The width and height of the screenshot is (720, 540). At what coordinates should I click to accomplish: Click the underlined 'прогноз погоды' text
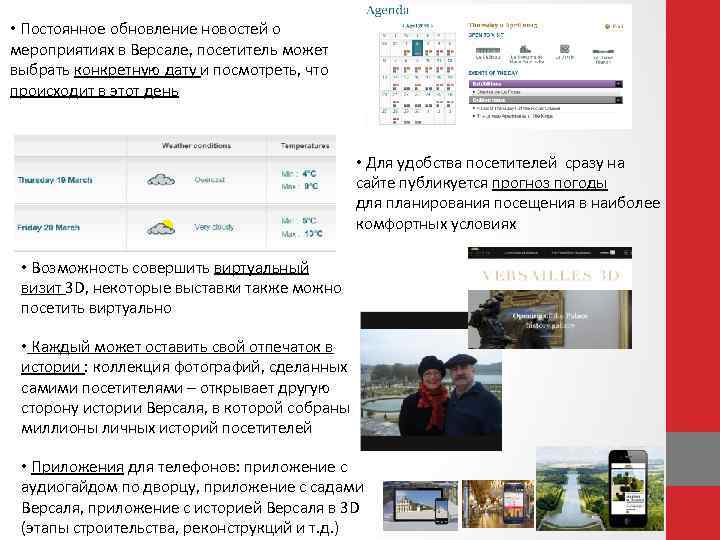(550, 183)
